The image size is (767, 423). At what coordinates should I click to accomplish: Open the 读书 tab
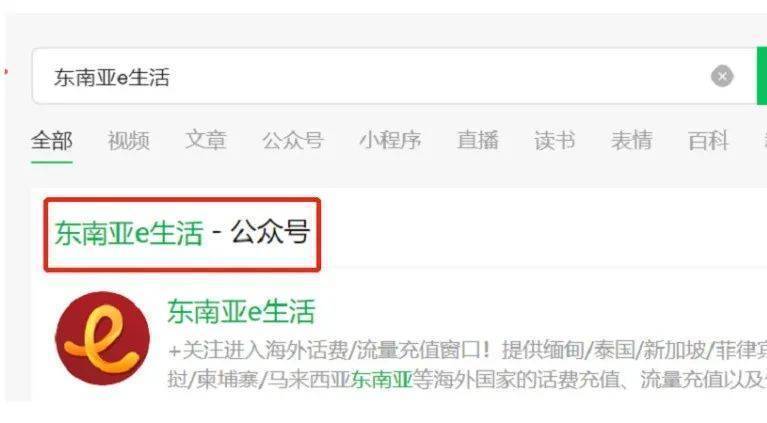click(x=554, y=141)
